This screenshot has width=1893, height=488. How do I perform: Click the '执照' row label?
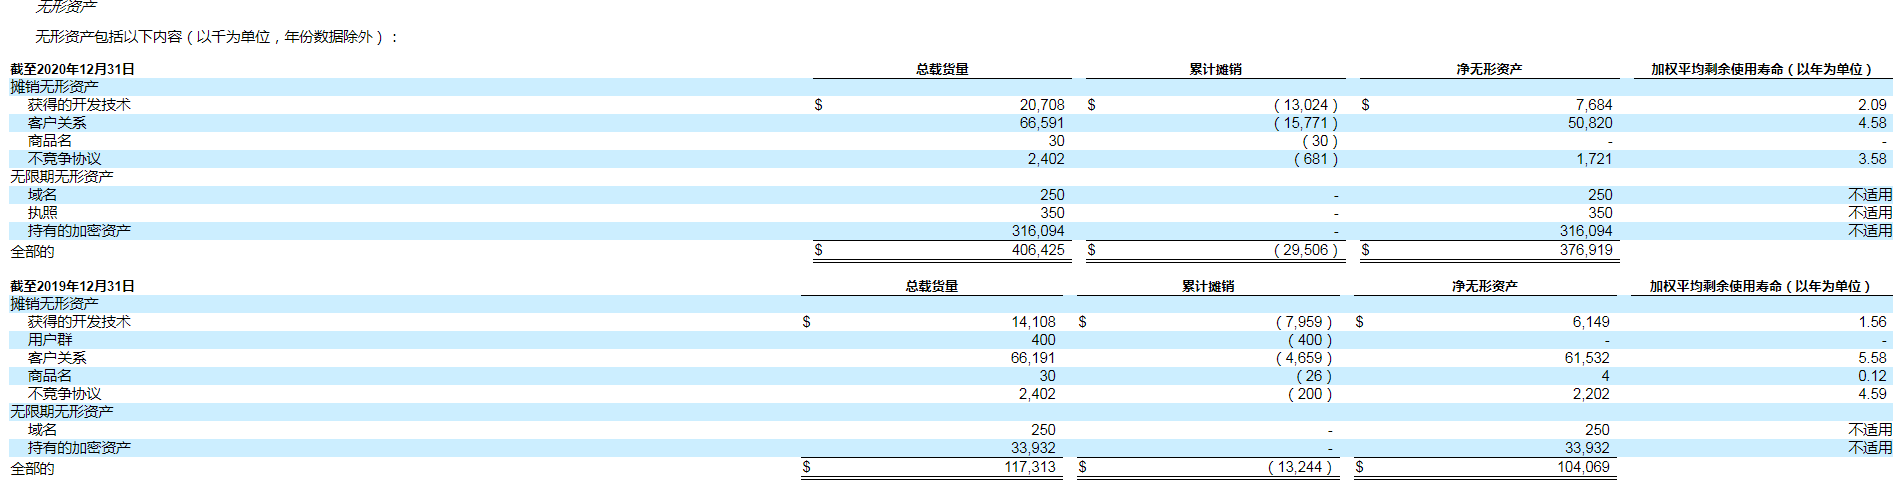(43, 213)
